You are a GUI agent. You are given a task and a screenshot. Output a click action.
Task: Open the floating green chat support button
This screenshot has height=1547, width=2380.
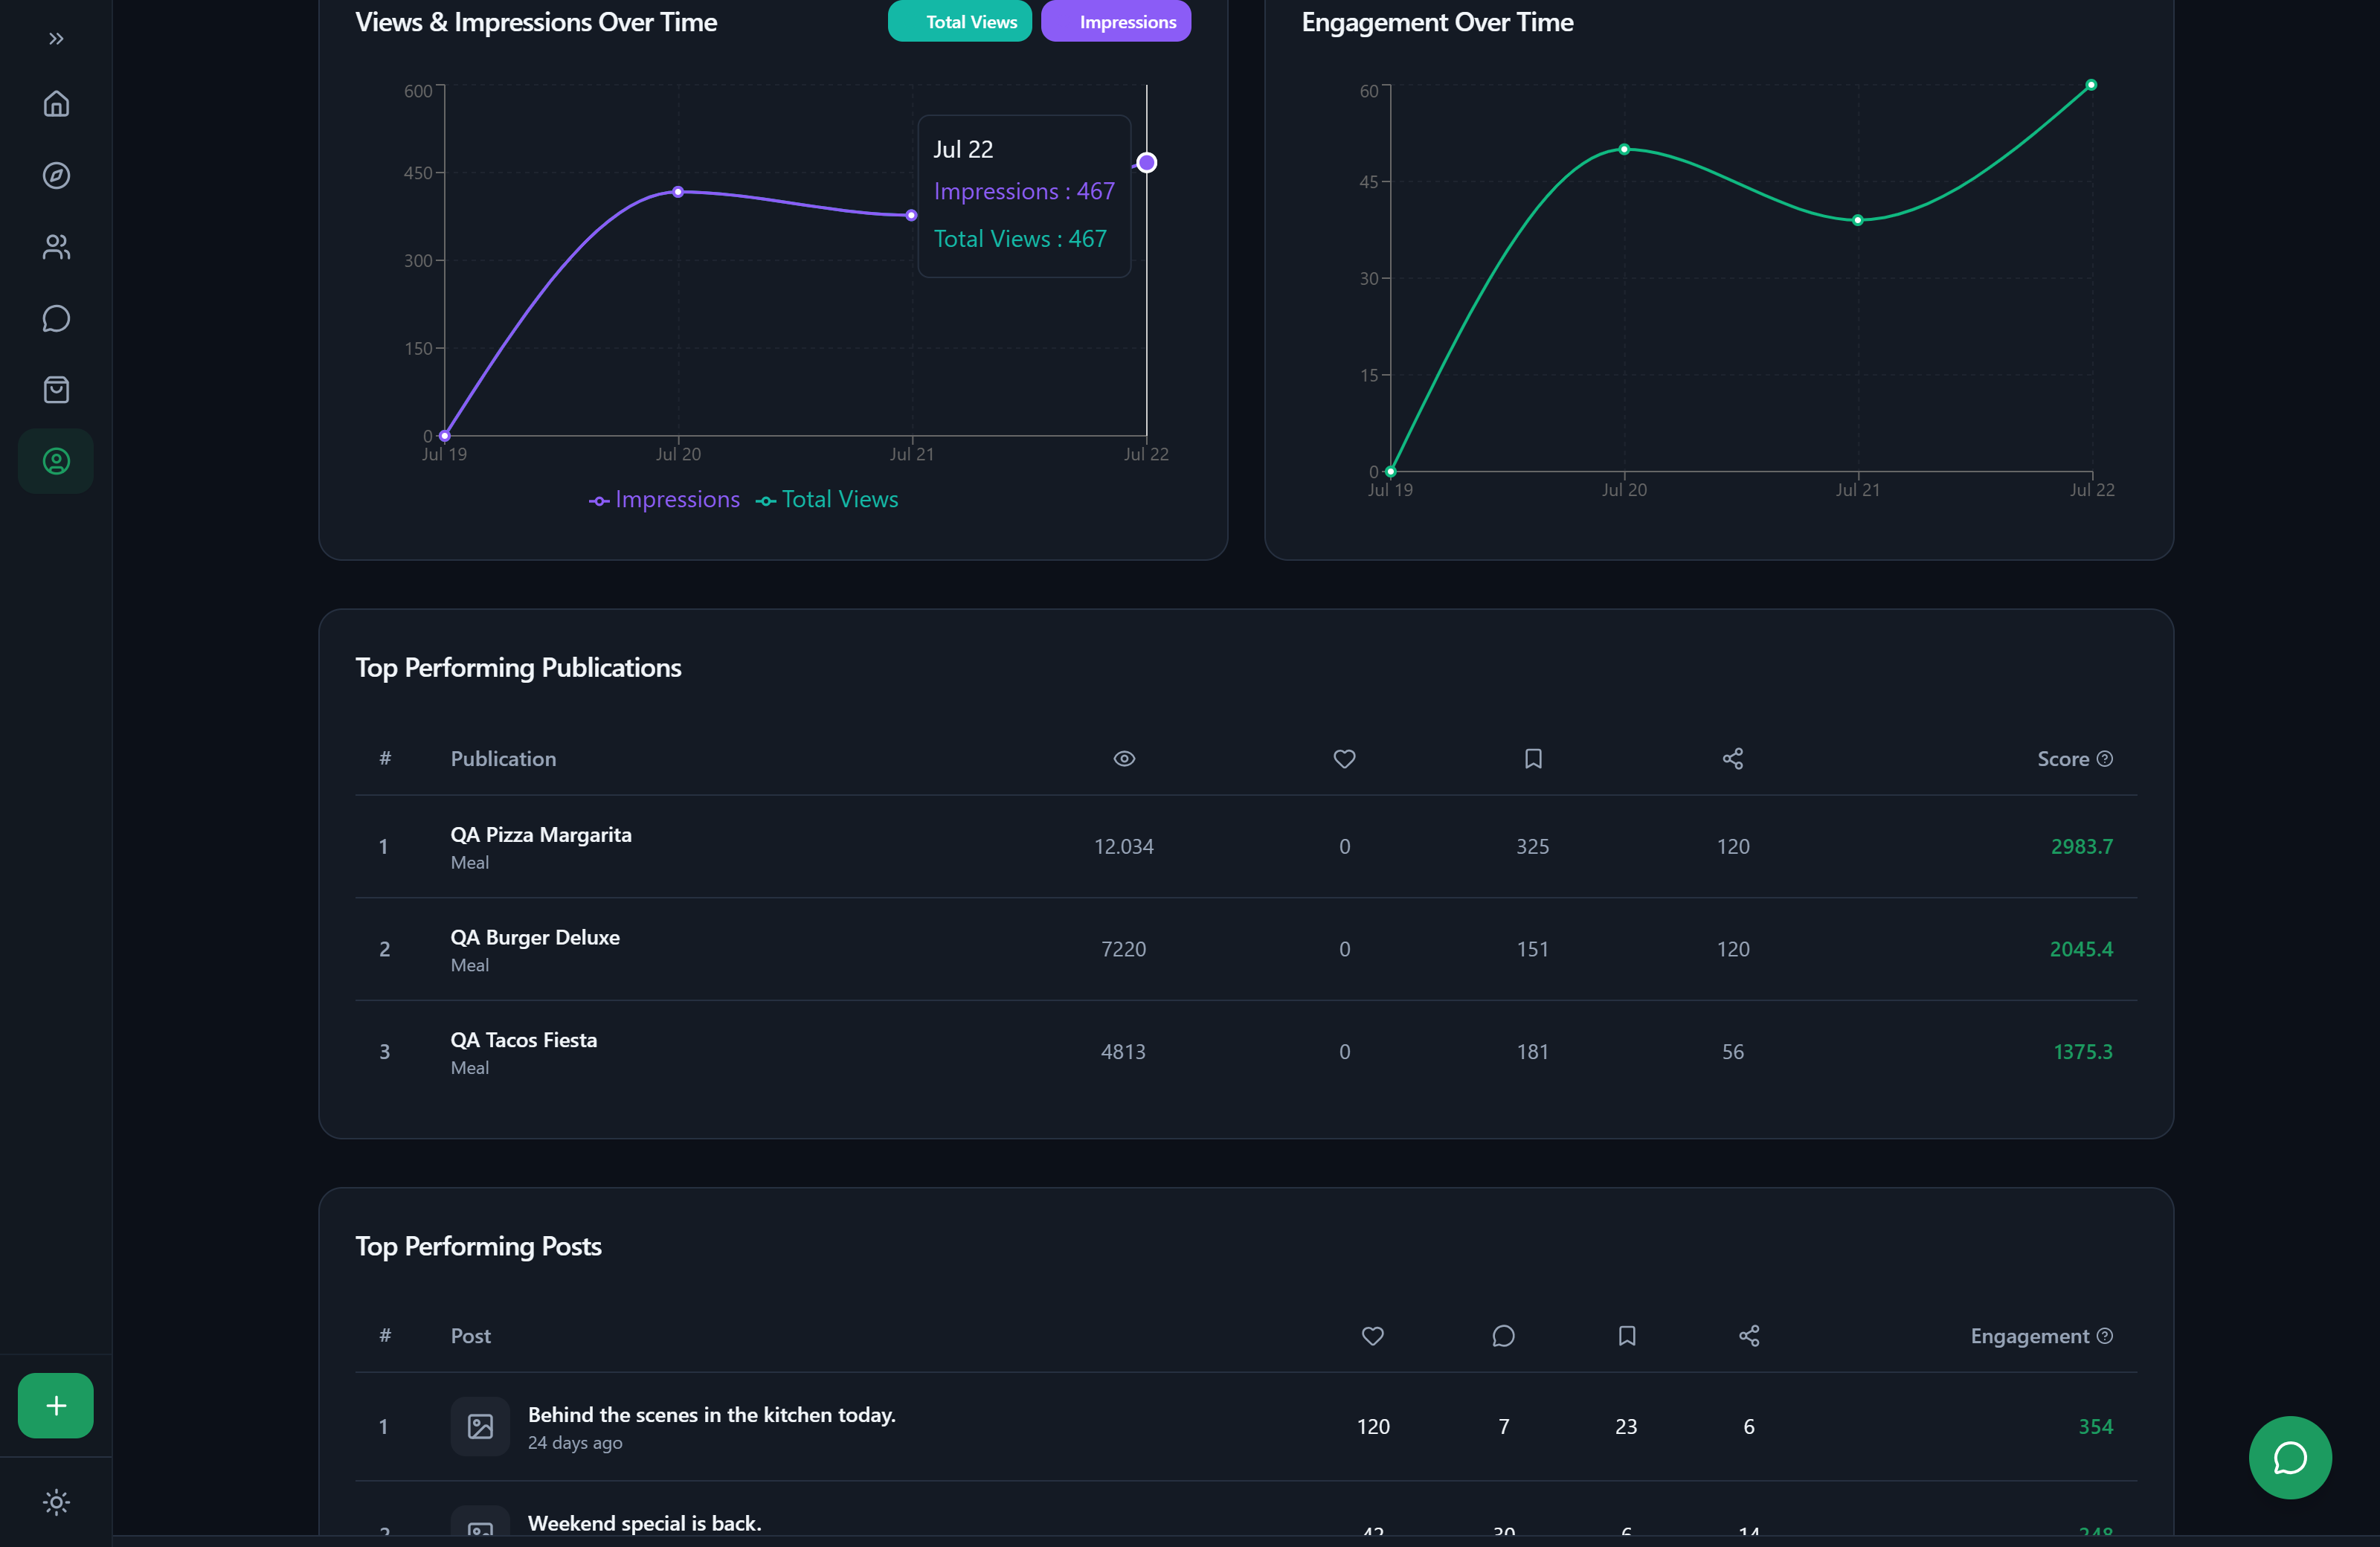(x=2290, y=1457)
